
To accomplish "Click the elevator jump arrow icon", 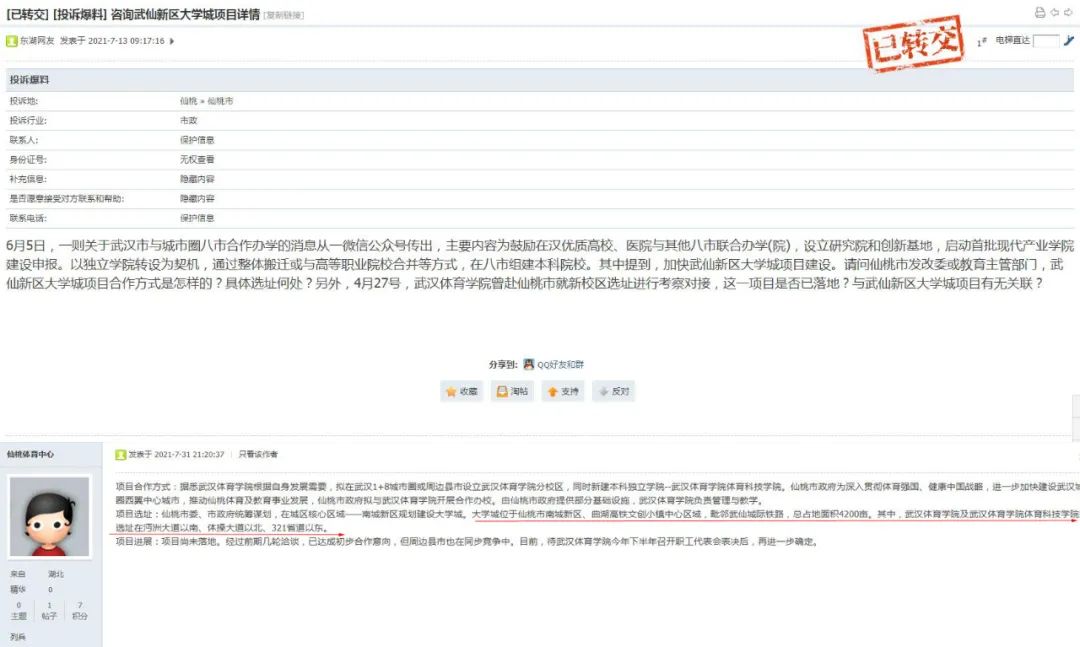I will 1069,41.
